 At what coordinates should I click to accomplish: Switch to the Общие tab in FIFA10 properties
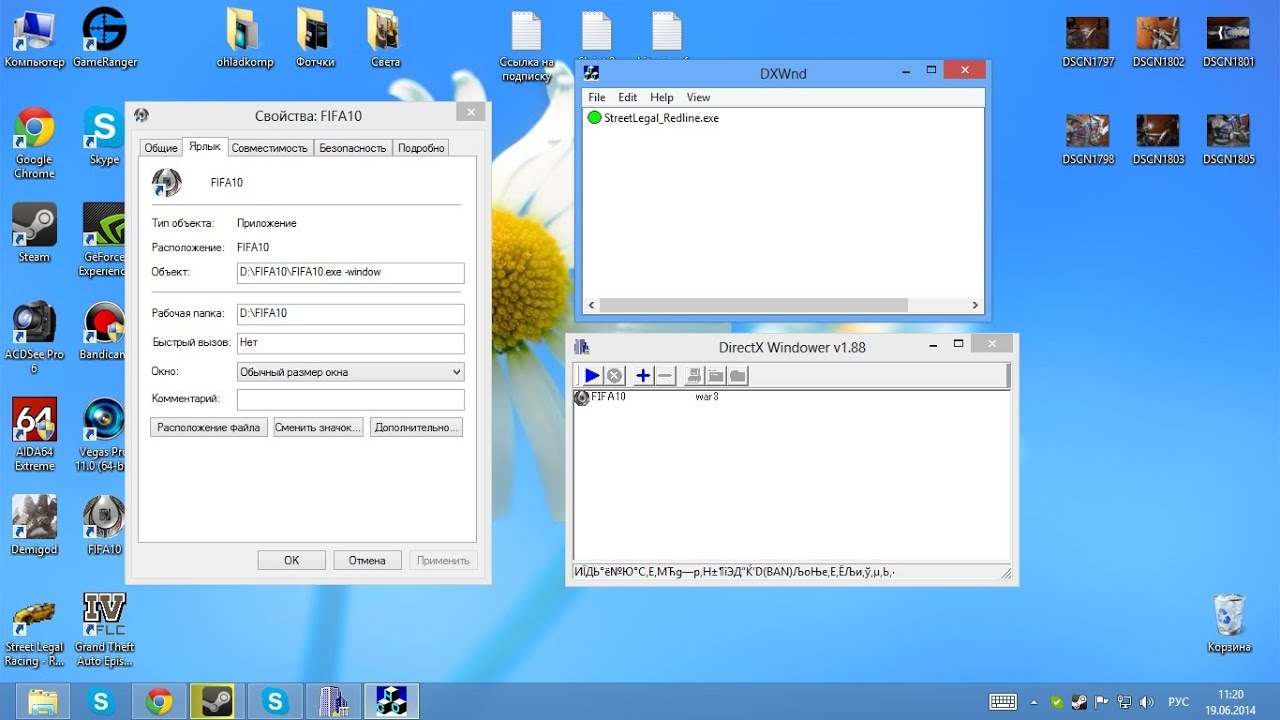tap(161, 148)
